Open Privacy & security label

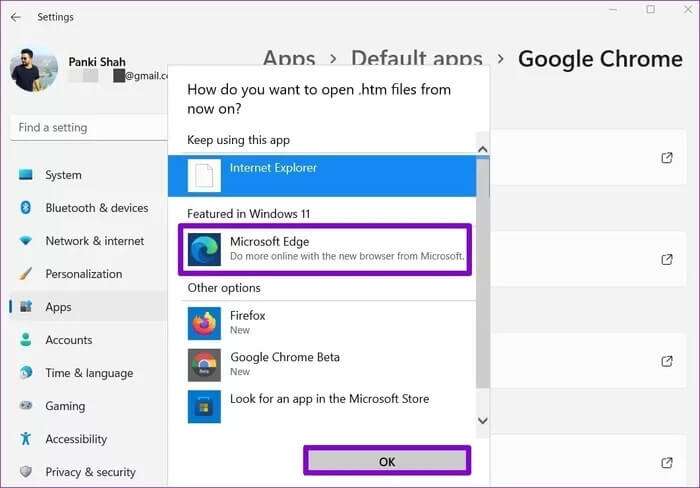coord(91,472)
